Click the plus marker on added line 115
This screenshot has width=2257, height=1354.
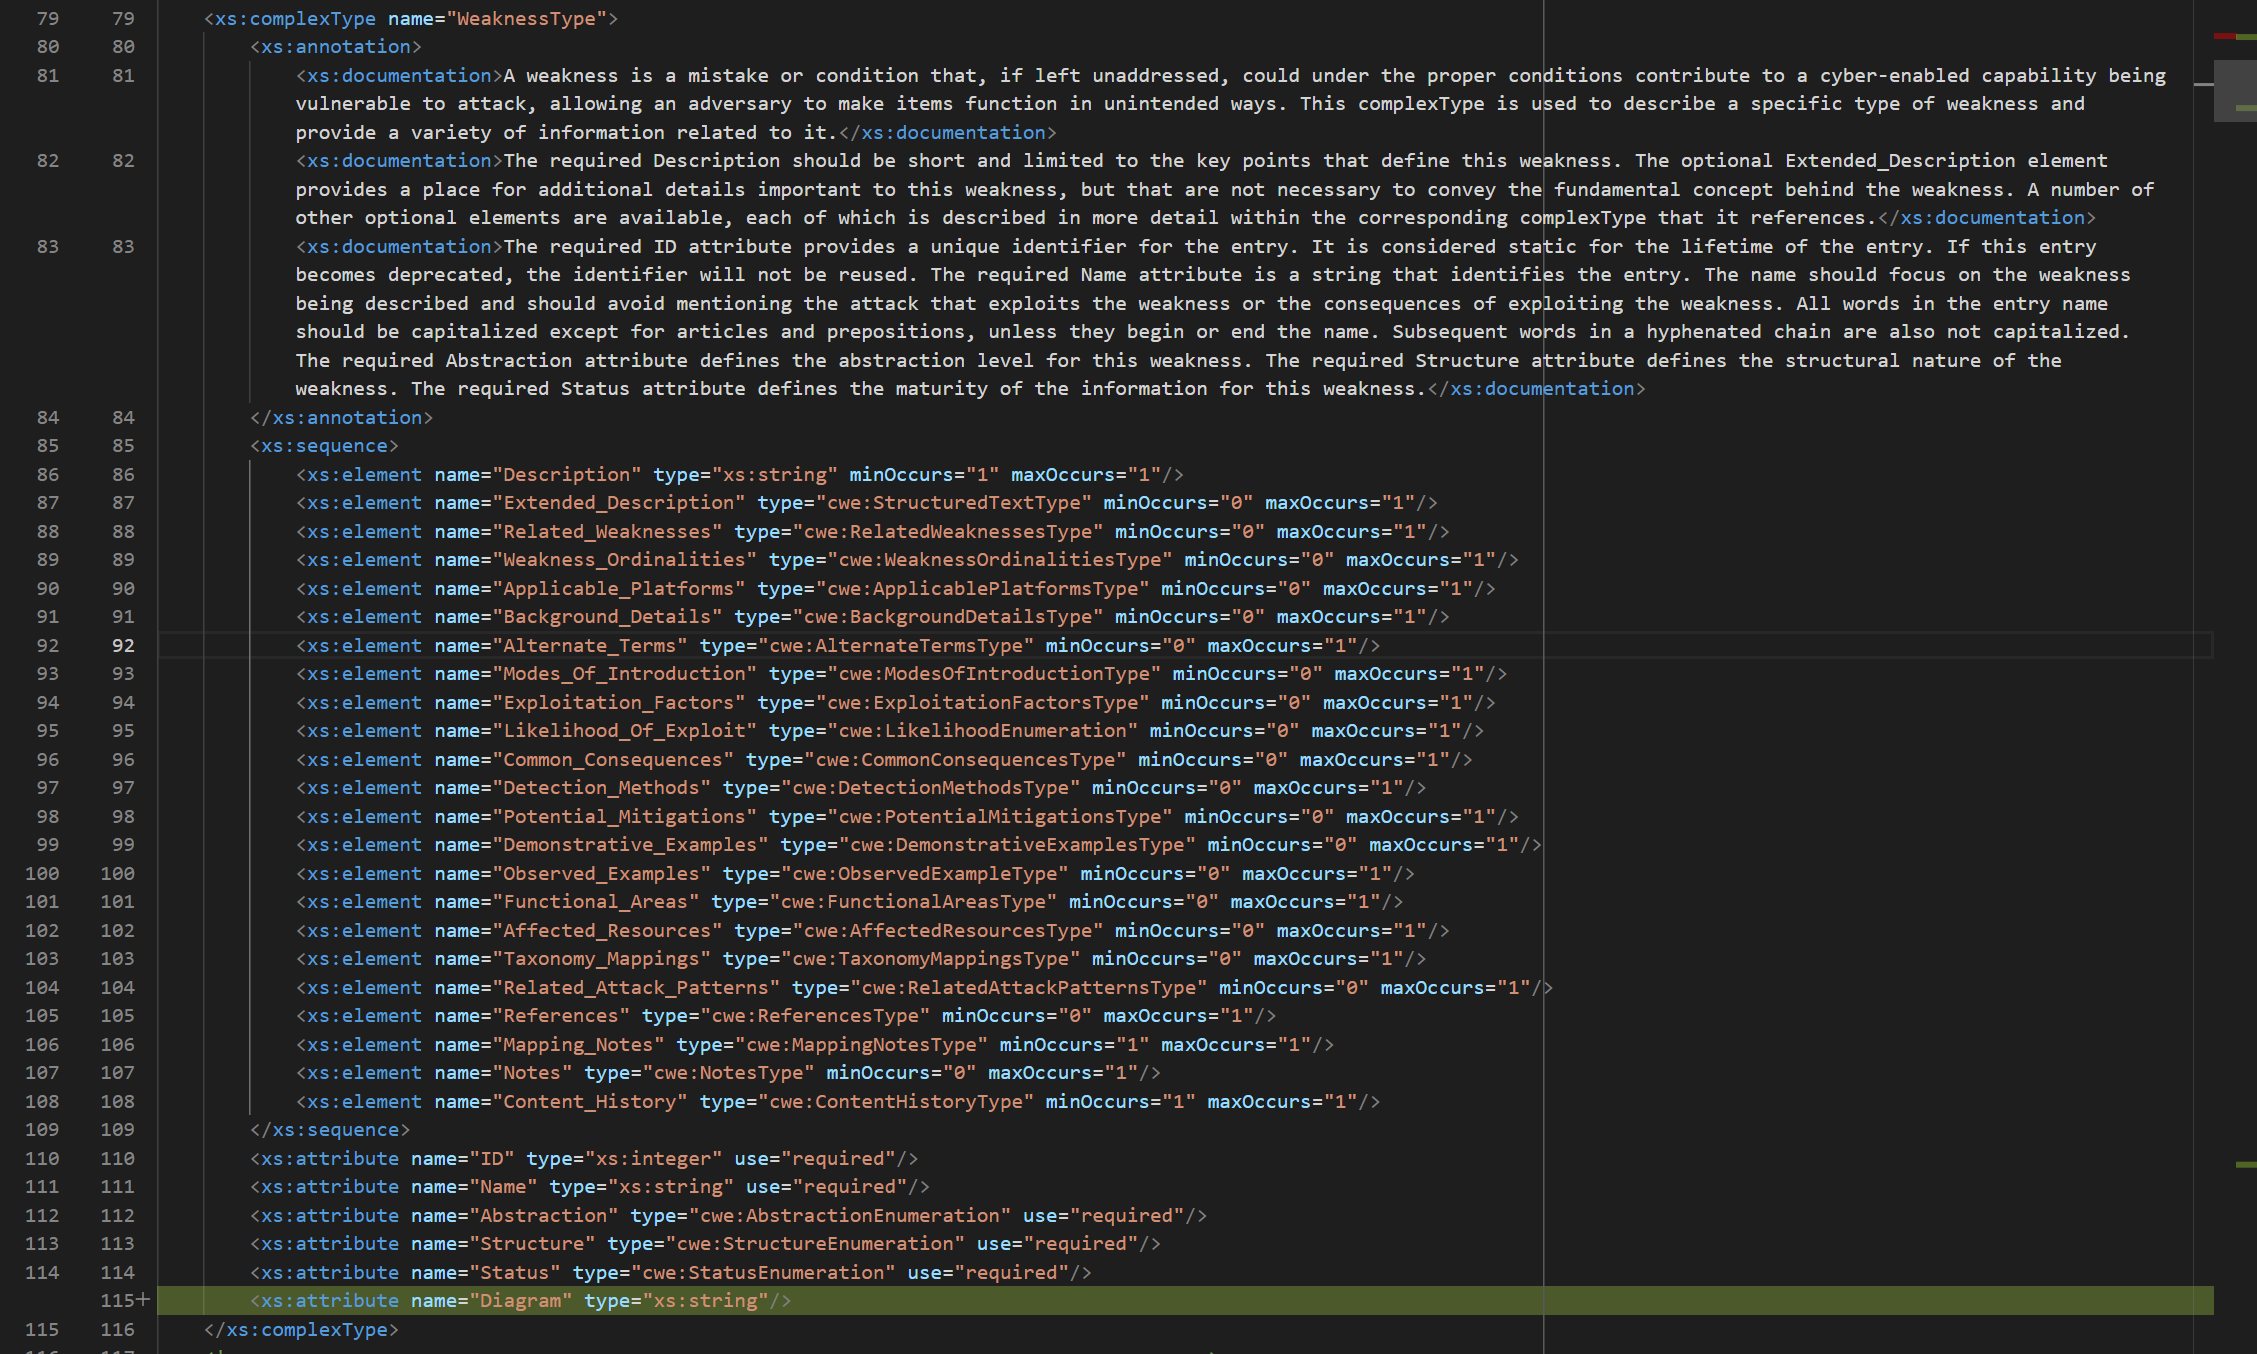point(144,1300)
